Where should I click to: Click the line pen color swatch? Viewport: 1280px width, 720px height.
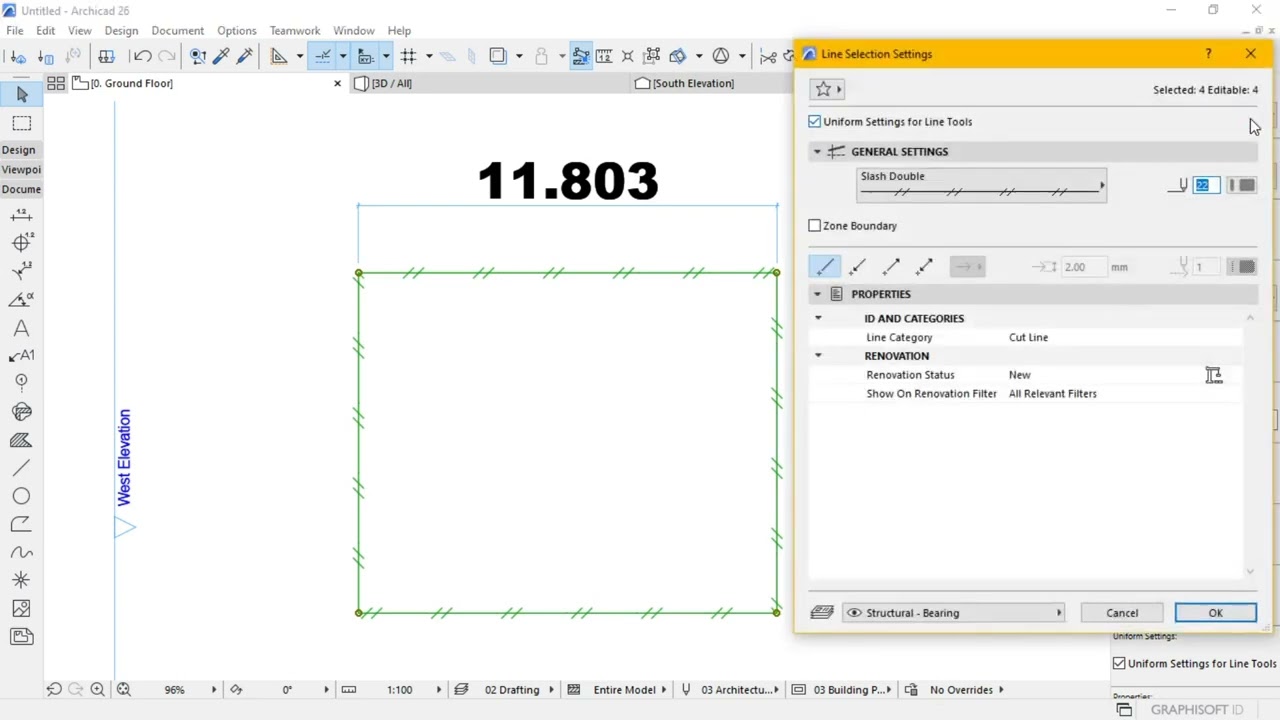1241,185
